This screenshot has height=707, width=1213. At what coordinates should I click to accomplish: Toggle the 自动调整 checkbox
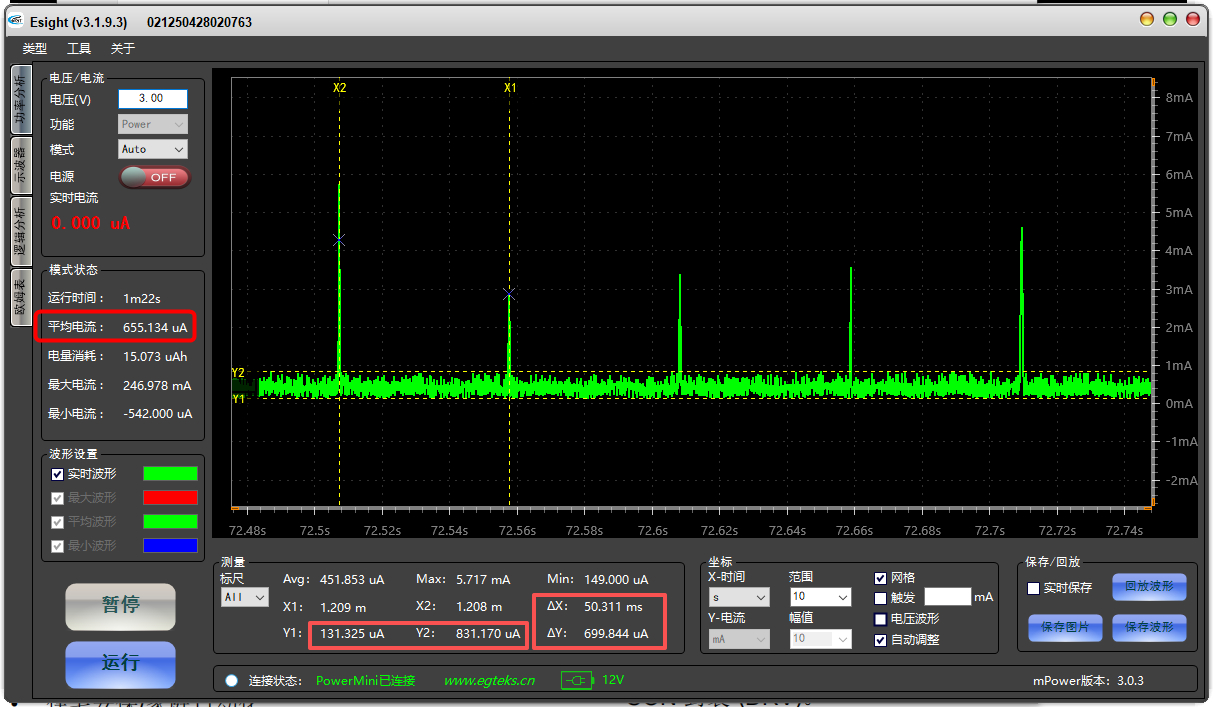881,640
